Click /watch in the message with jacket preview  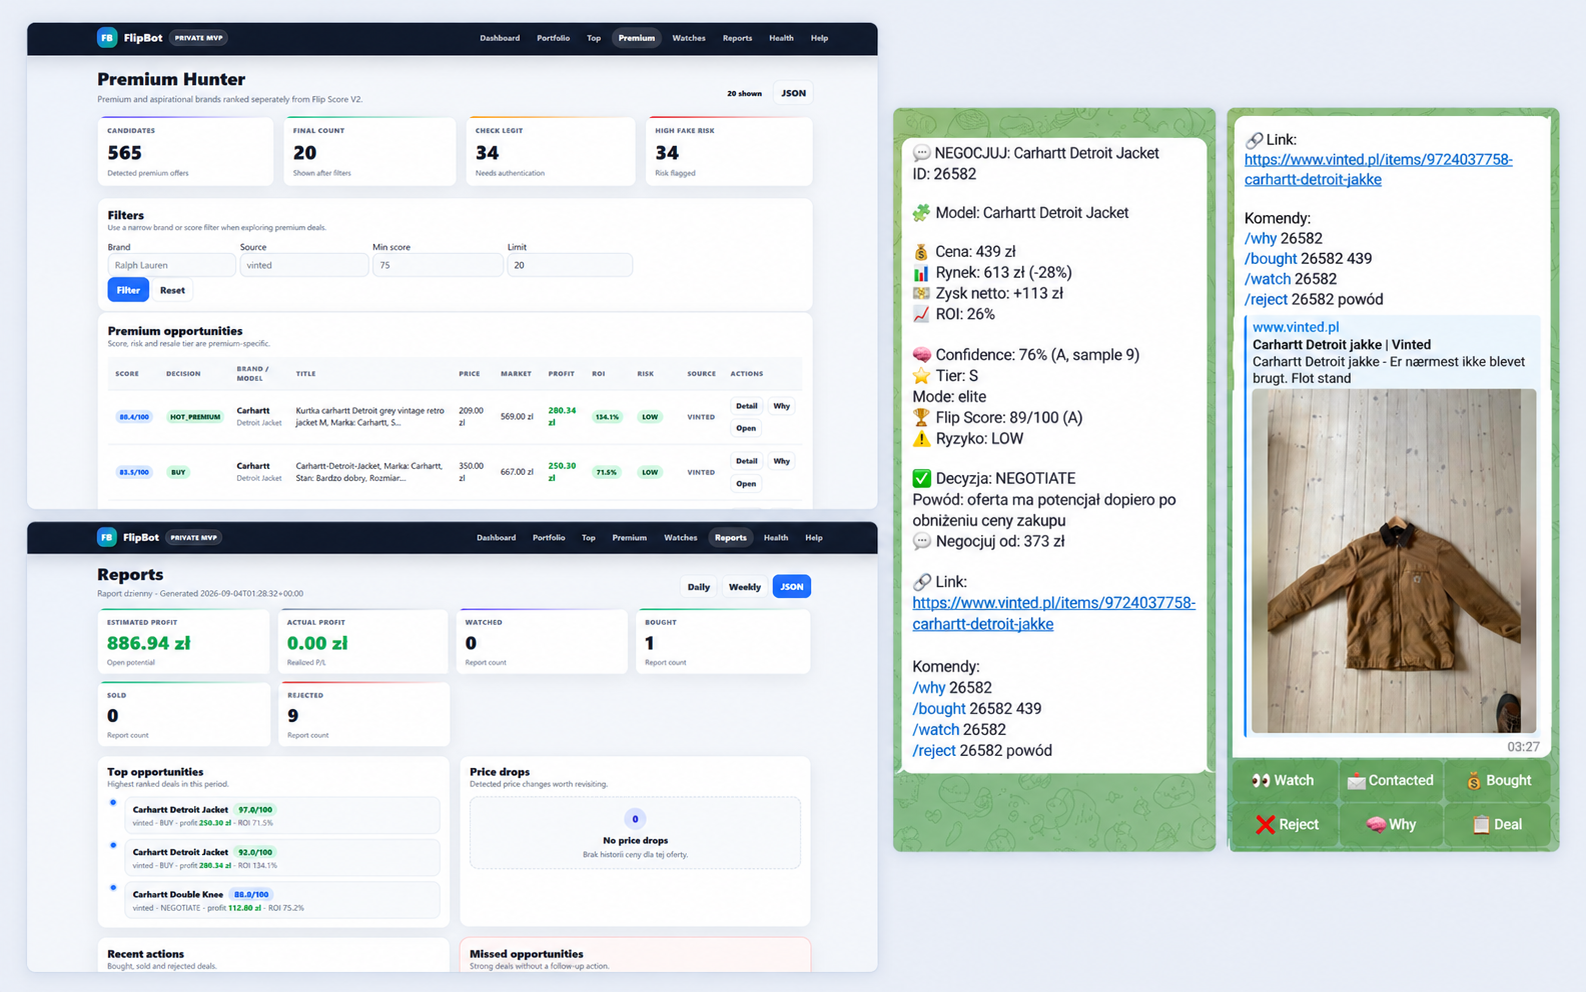[1267, 279]
